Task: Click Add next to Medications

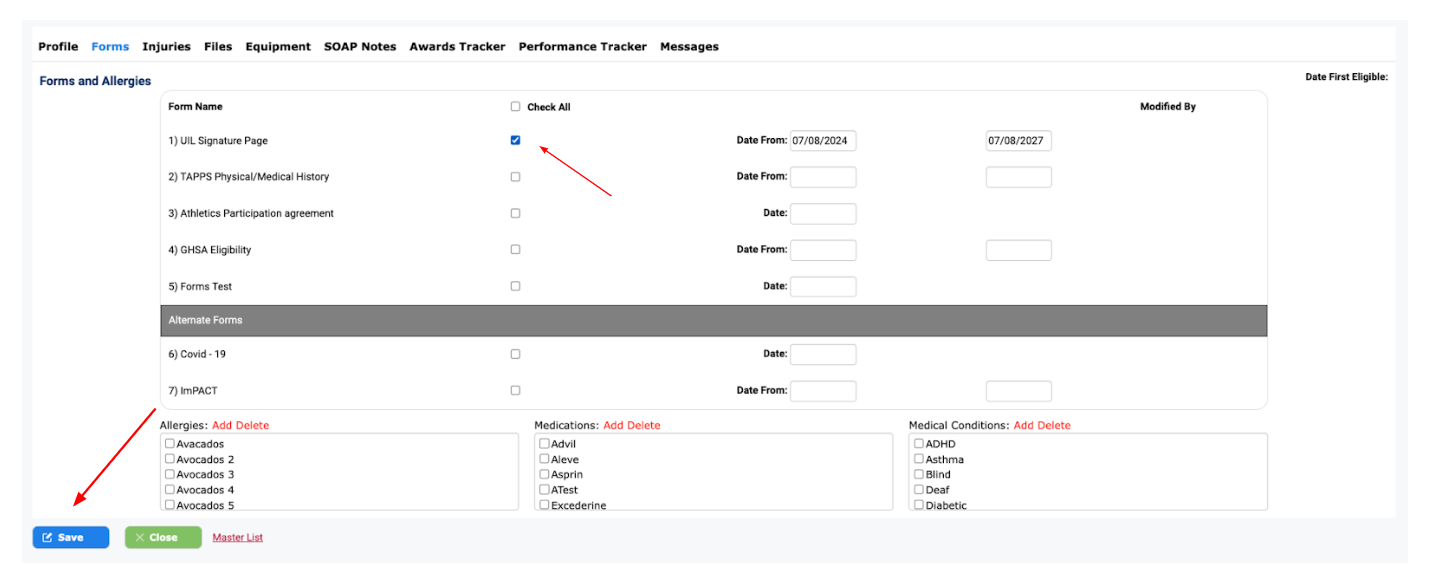Action: [x=614, y=426]
